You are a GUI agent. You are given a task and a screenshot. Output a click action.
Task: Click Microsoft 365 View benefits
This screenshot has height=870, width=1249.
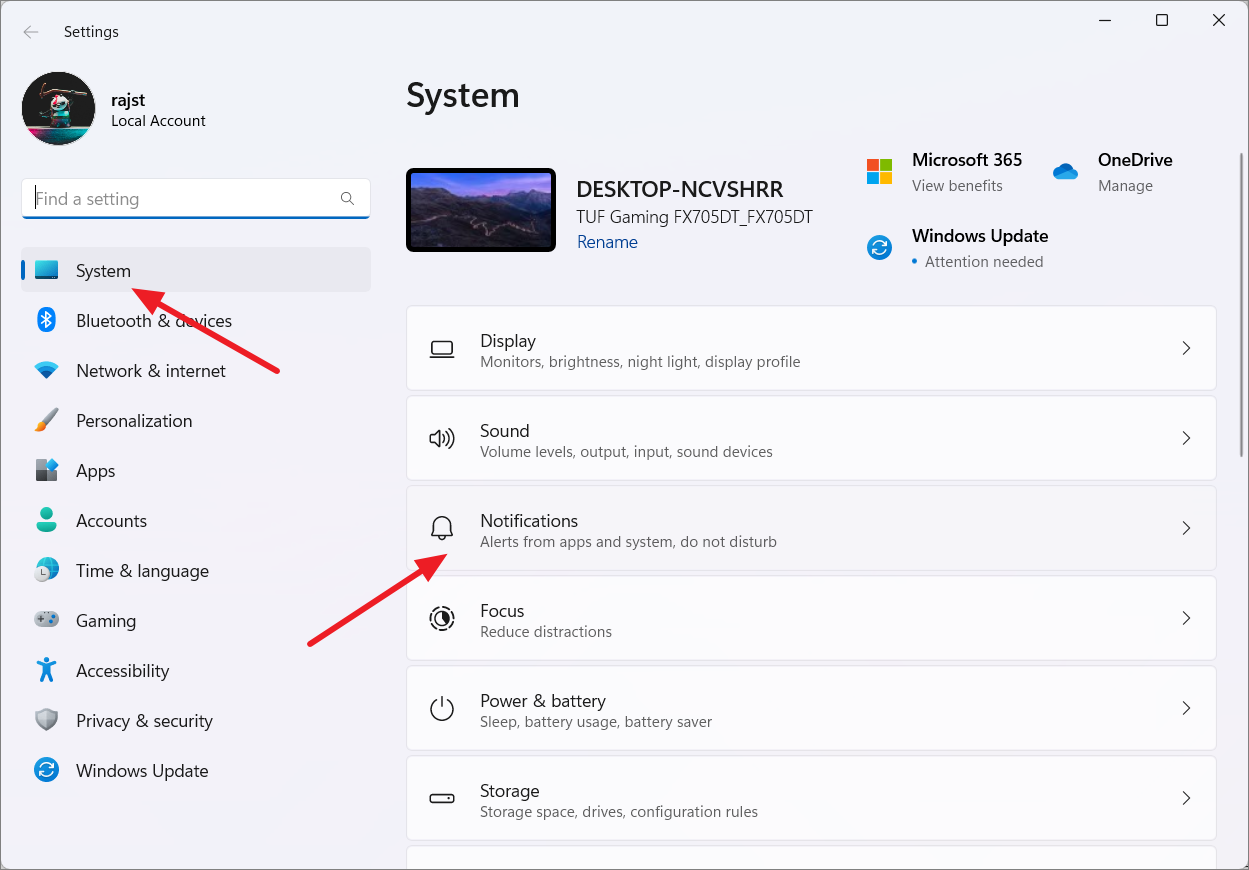pyautogui.click(x=957, y=186)
